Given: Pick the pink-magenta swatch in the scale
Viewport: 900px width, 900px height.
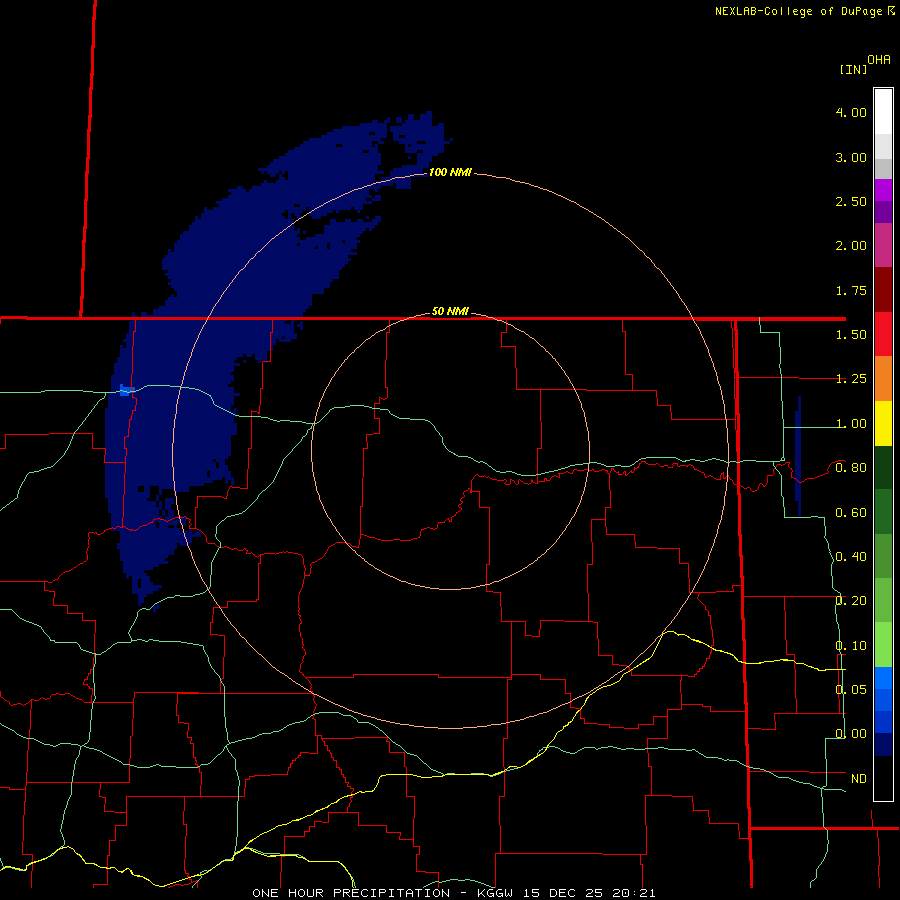Looking at the screenshot, I should click(883, 245).
